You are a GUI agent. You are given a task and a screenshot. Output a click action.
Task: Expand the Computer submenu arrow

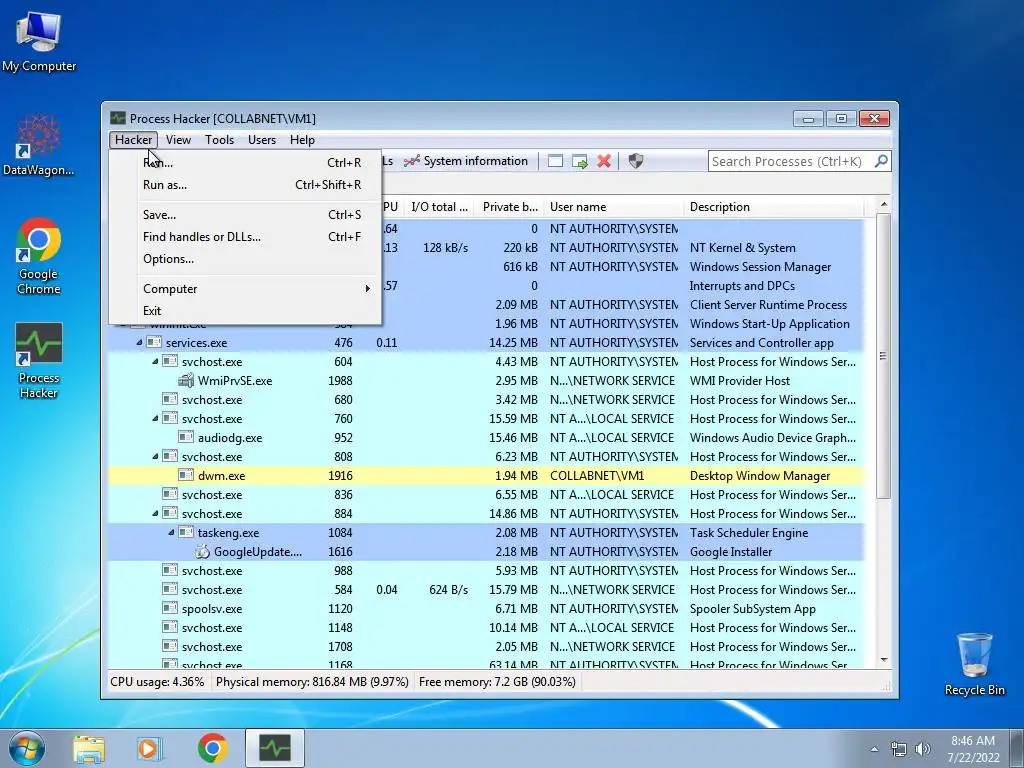tap(368, 289)
